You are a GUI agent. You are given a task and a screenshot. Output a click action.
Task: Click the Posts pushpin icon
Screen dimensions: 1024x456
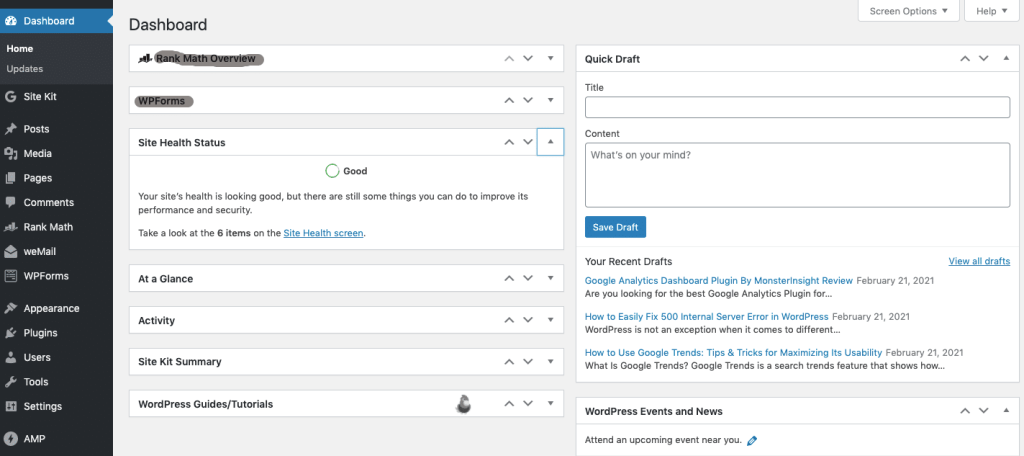pyautogui.click(x=10, y=129)
